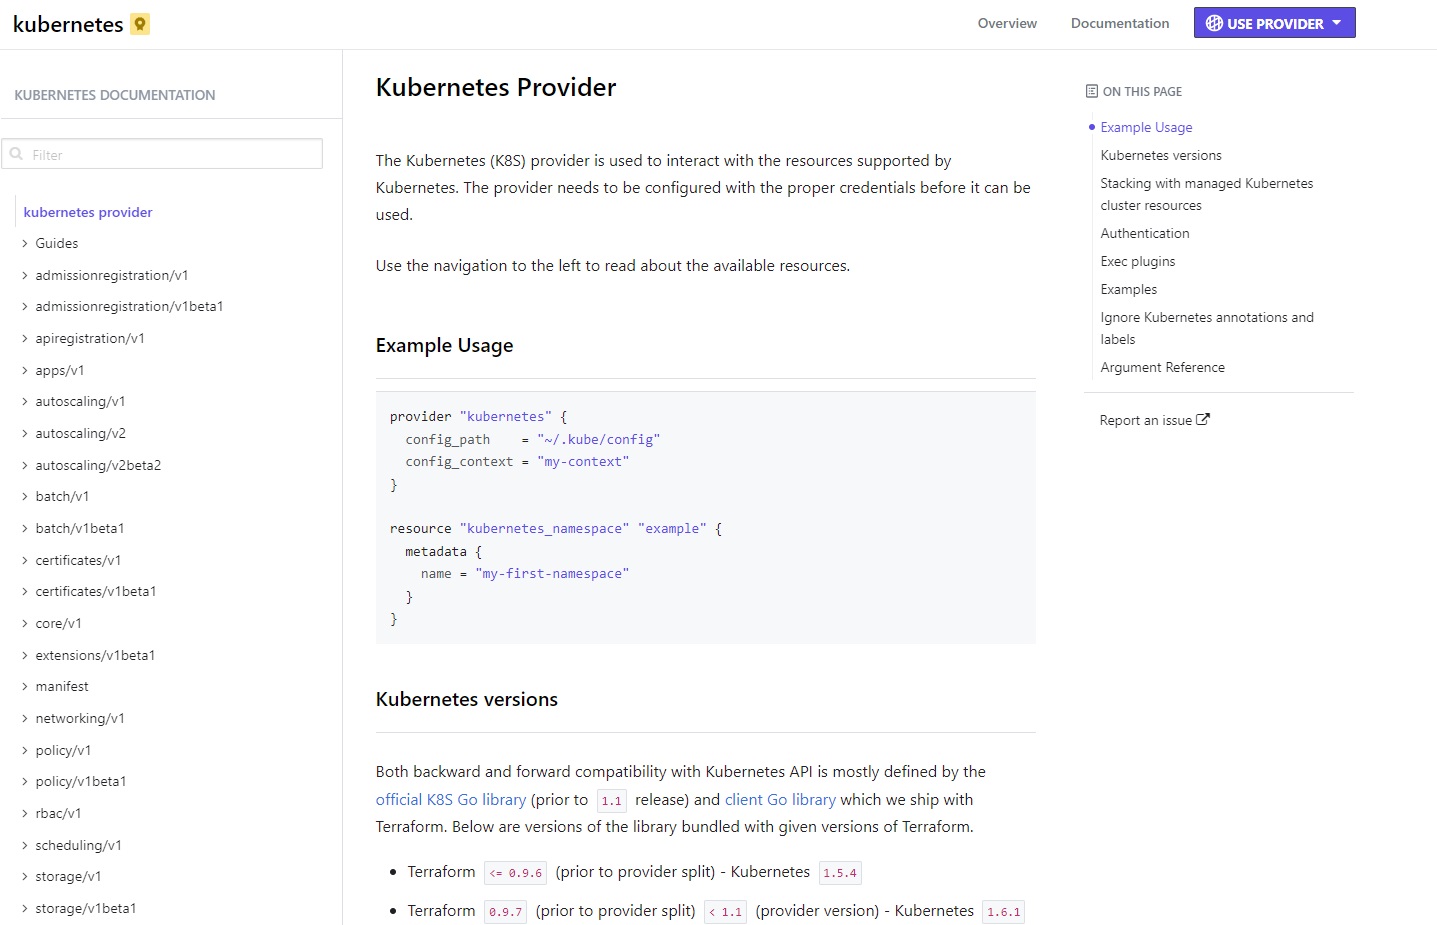Click the kubernetes title in header

point(68,24)
